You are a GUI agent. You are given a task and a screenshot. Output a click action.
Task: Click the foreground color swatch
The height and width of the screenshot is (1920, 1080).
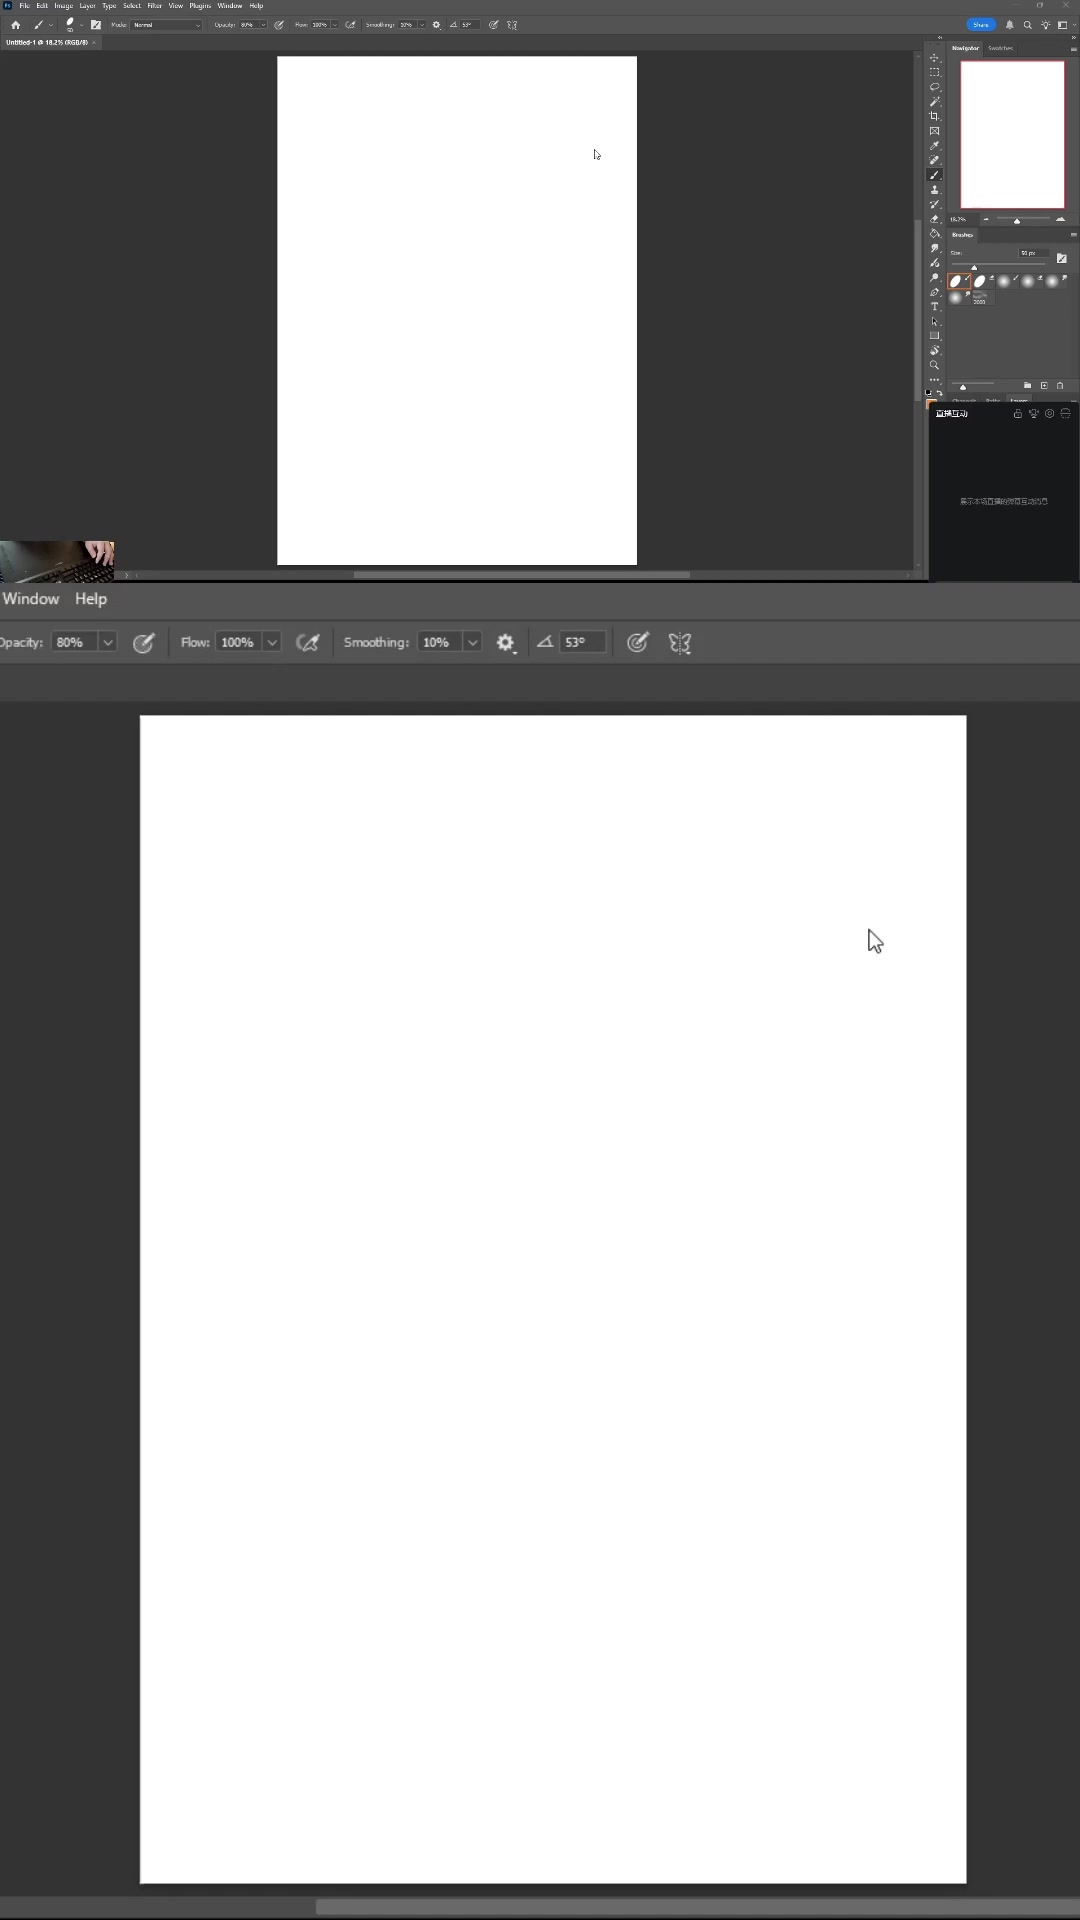click(931, 402)
